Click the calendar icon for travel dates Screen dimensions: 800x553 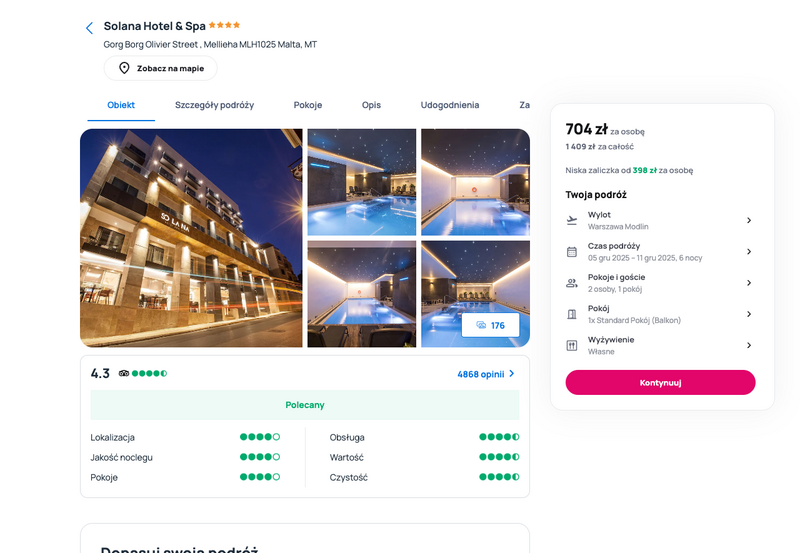pyautogui.click(x=572, y=252)
